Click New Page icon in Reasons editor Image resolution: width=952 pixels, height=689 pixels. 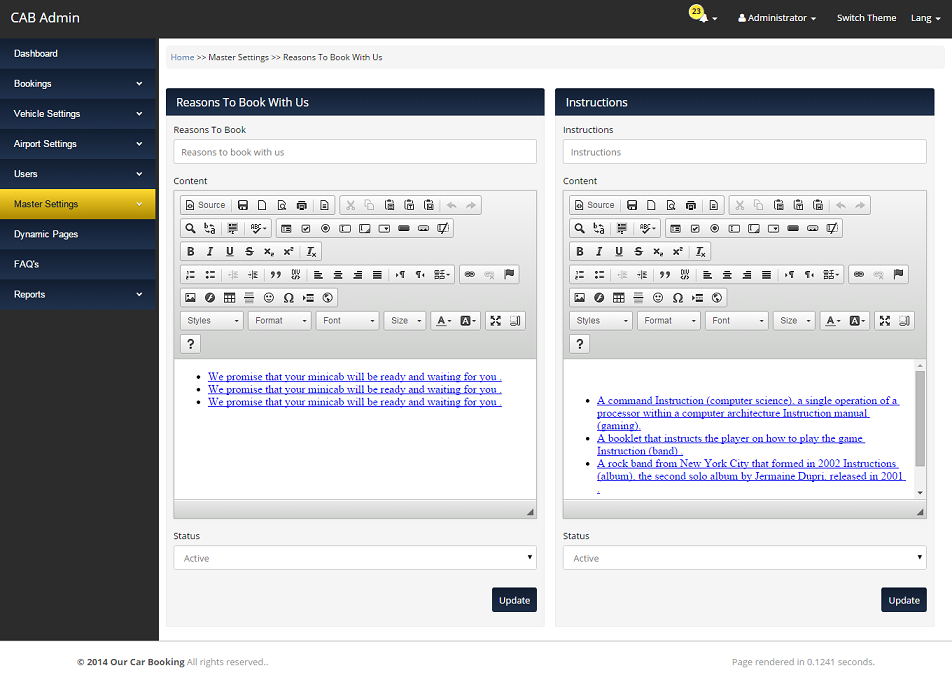[x=262, y=205]
